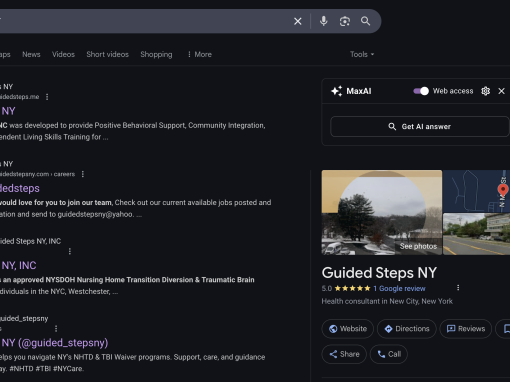Screen dimensions: 510x382
Task: Switch to the Shopping tab
Action: pyautogui.click(x=156, y=54)
